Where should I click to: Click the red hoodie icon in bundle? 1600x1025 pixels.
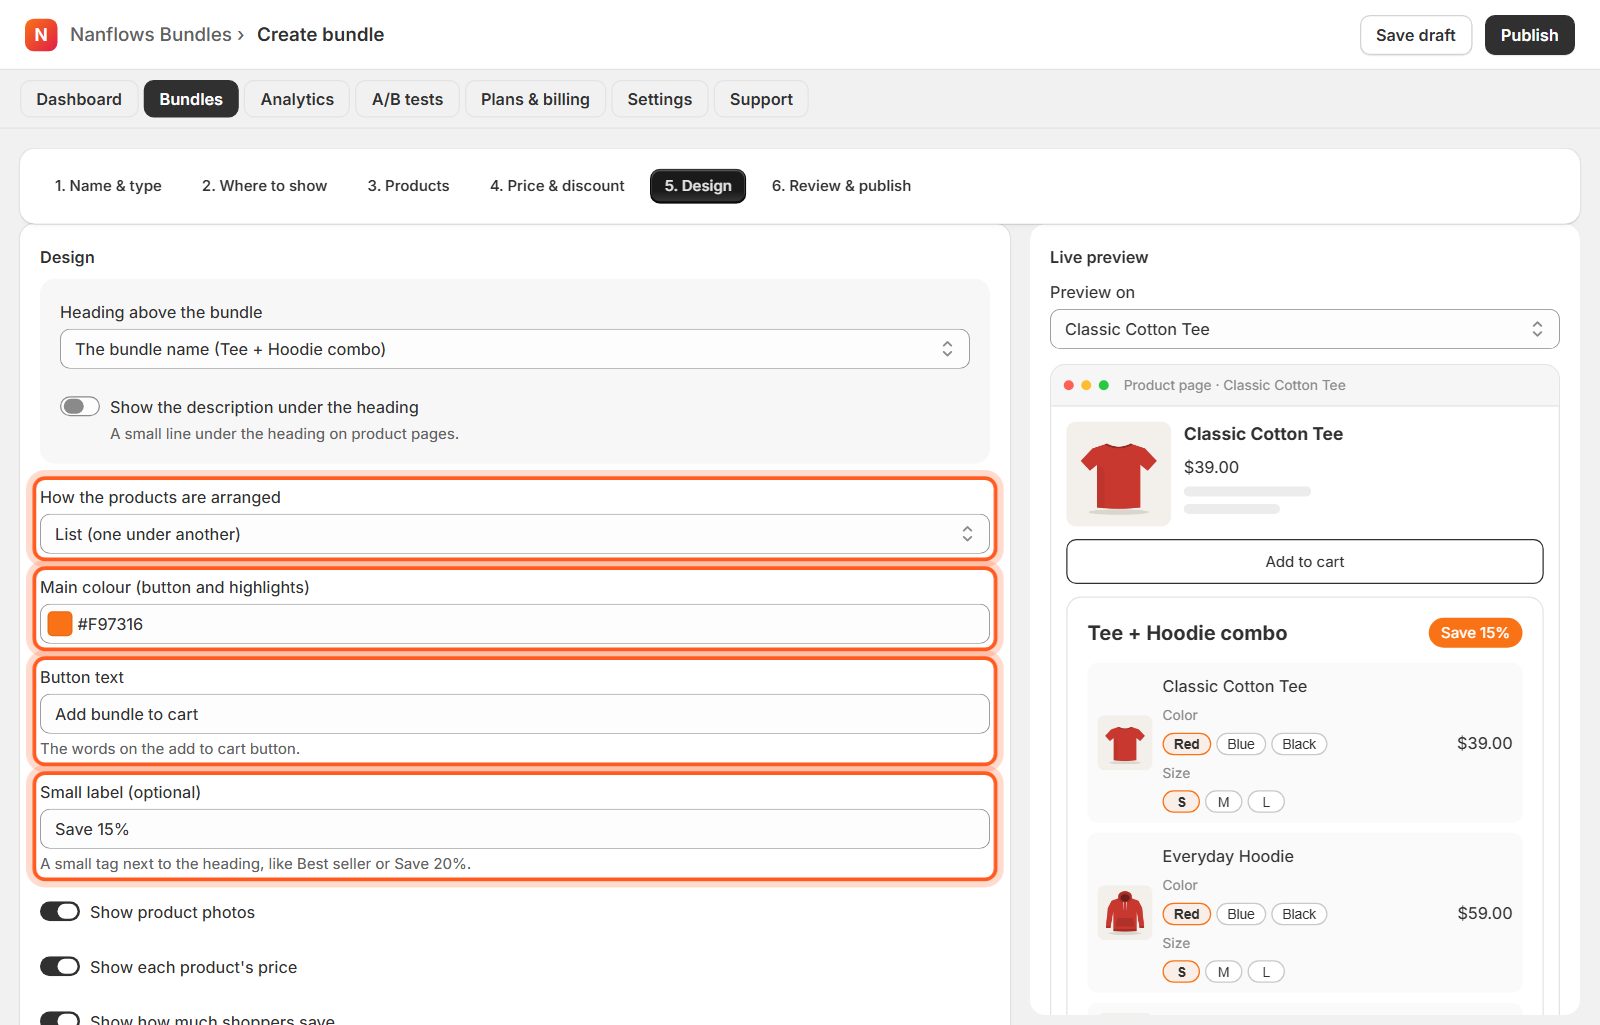[1125, 913]
